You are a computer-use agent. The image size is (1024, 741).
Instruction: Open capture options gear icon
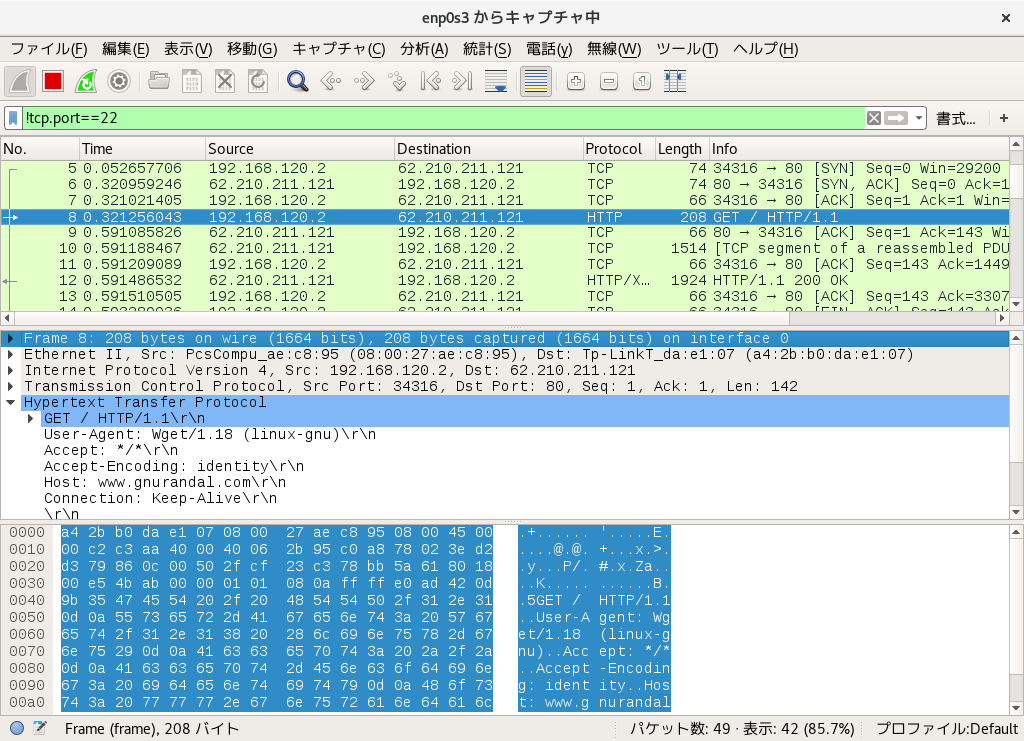tap(120, 81)
